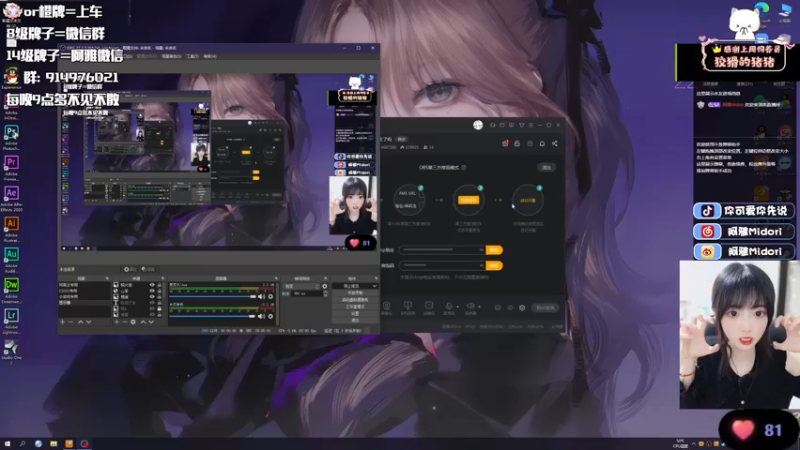Select first scene in OBS scenes list
Screen dimensions: 800x450
coord(85,285)
